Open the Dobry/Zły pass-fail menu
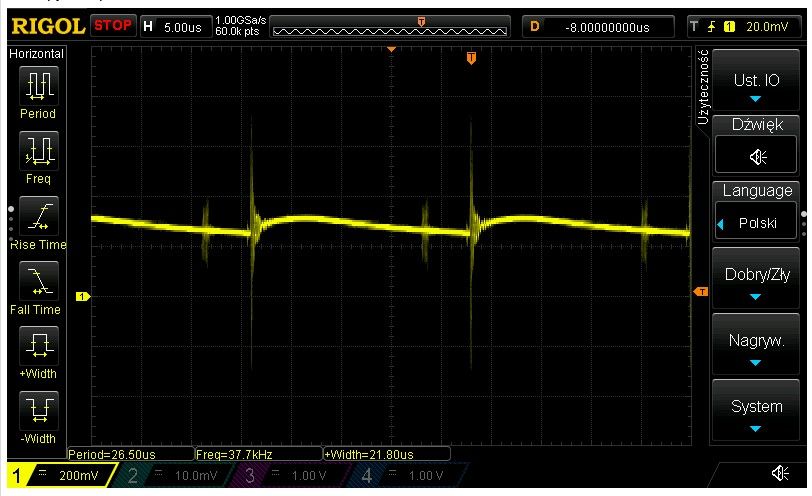Screen dimensions: 812x496 [756, 279]
